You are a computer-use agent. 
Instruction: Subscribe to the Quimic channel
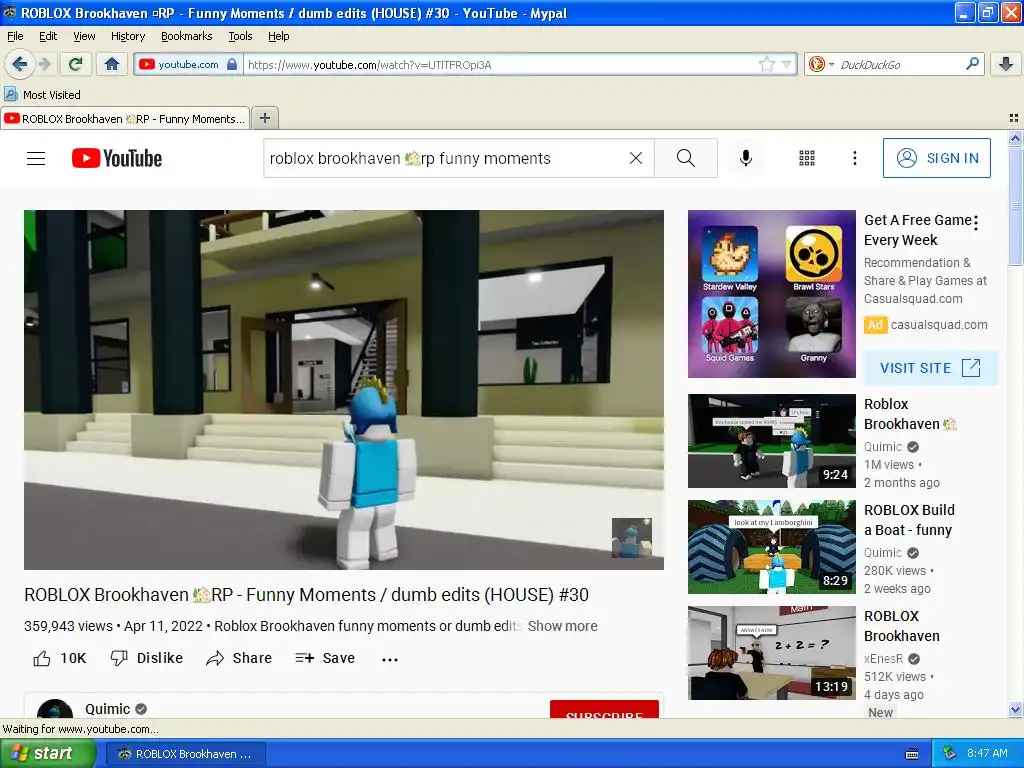coord(604,710)
